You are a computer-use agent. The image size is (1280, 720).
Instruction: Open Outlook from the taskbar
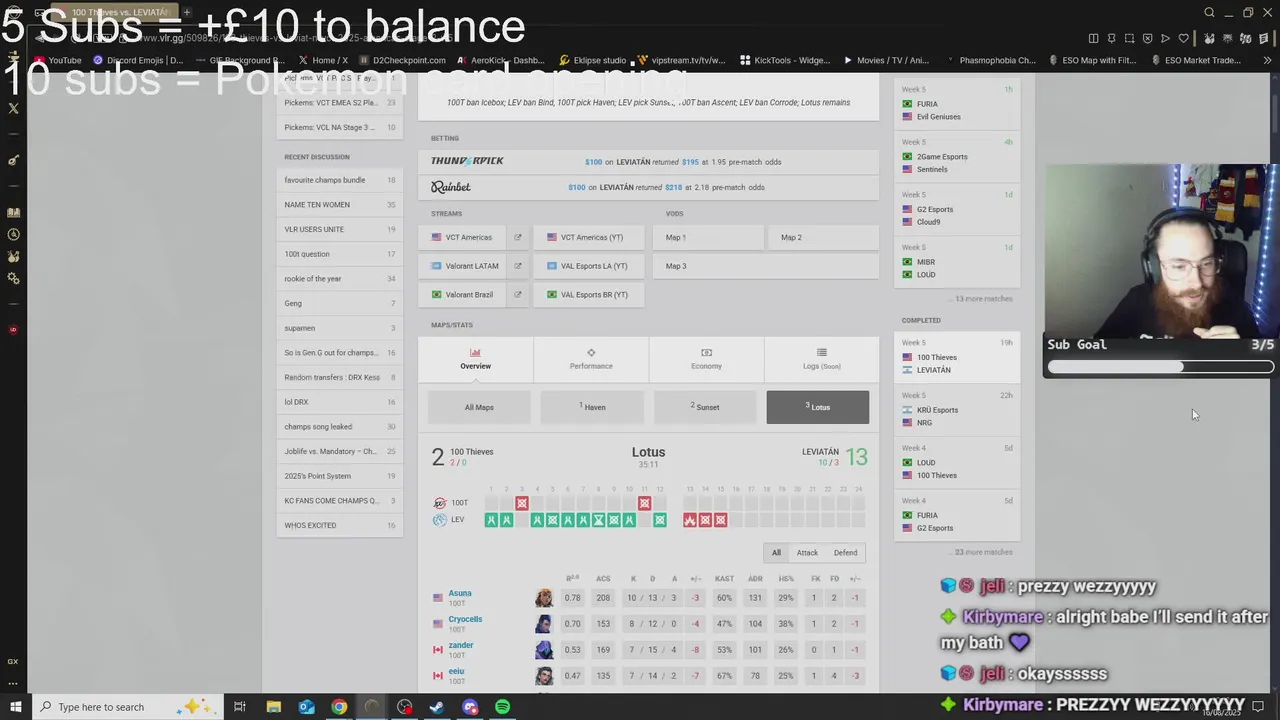tap(306, 707)
